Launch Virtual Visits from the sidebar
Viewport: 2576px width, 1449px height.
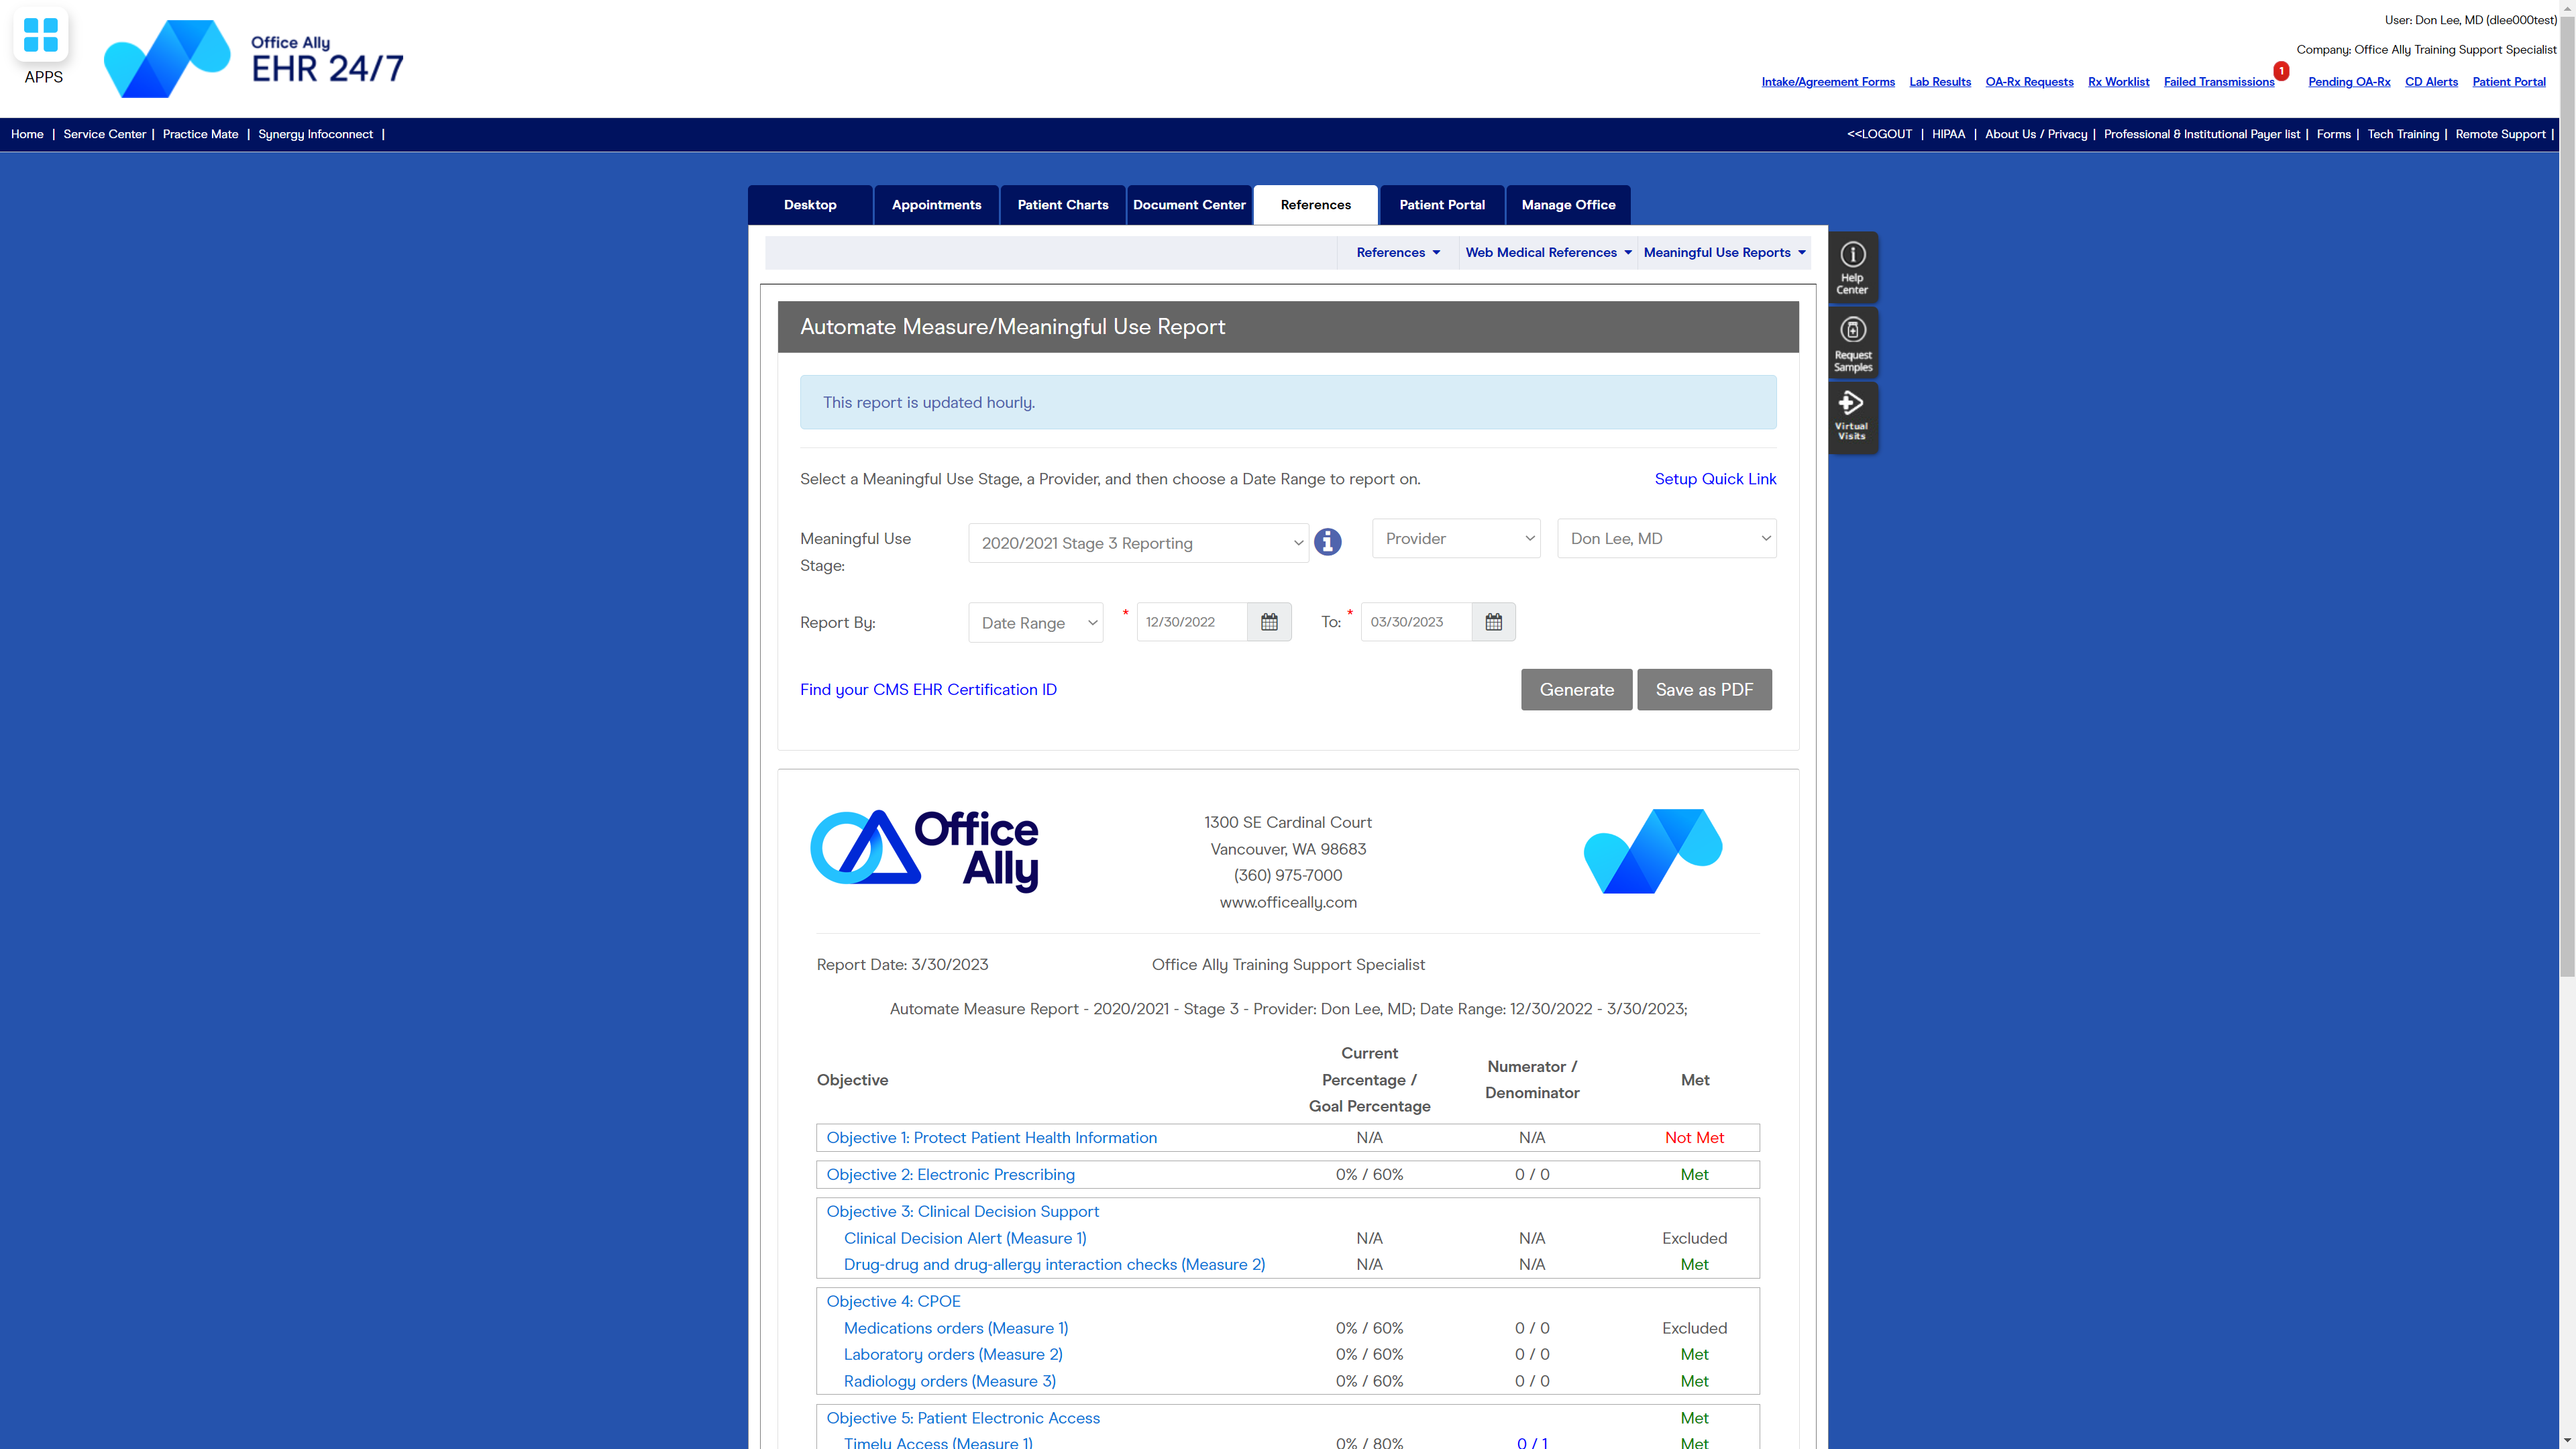(1852, 416)
